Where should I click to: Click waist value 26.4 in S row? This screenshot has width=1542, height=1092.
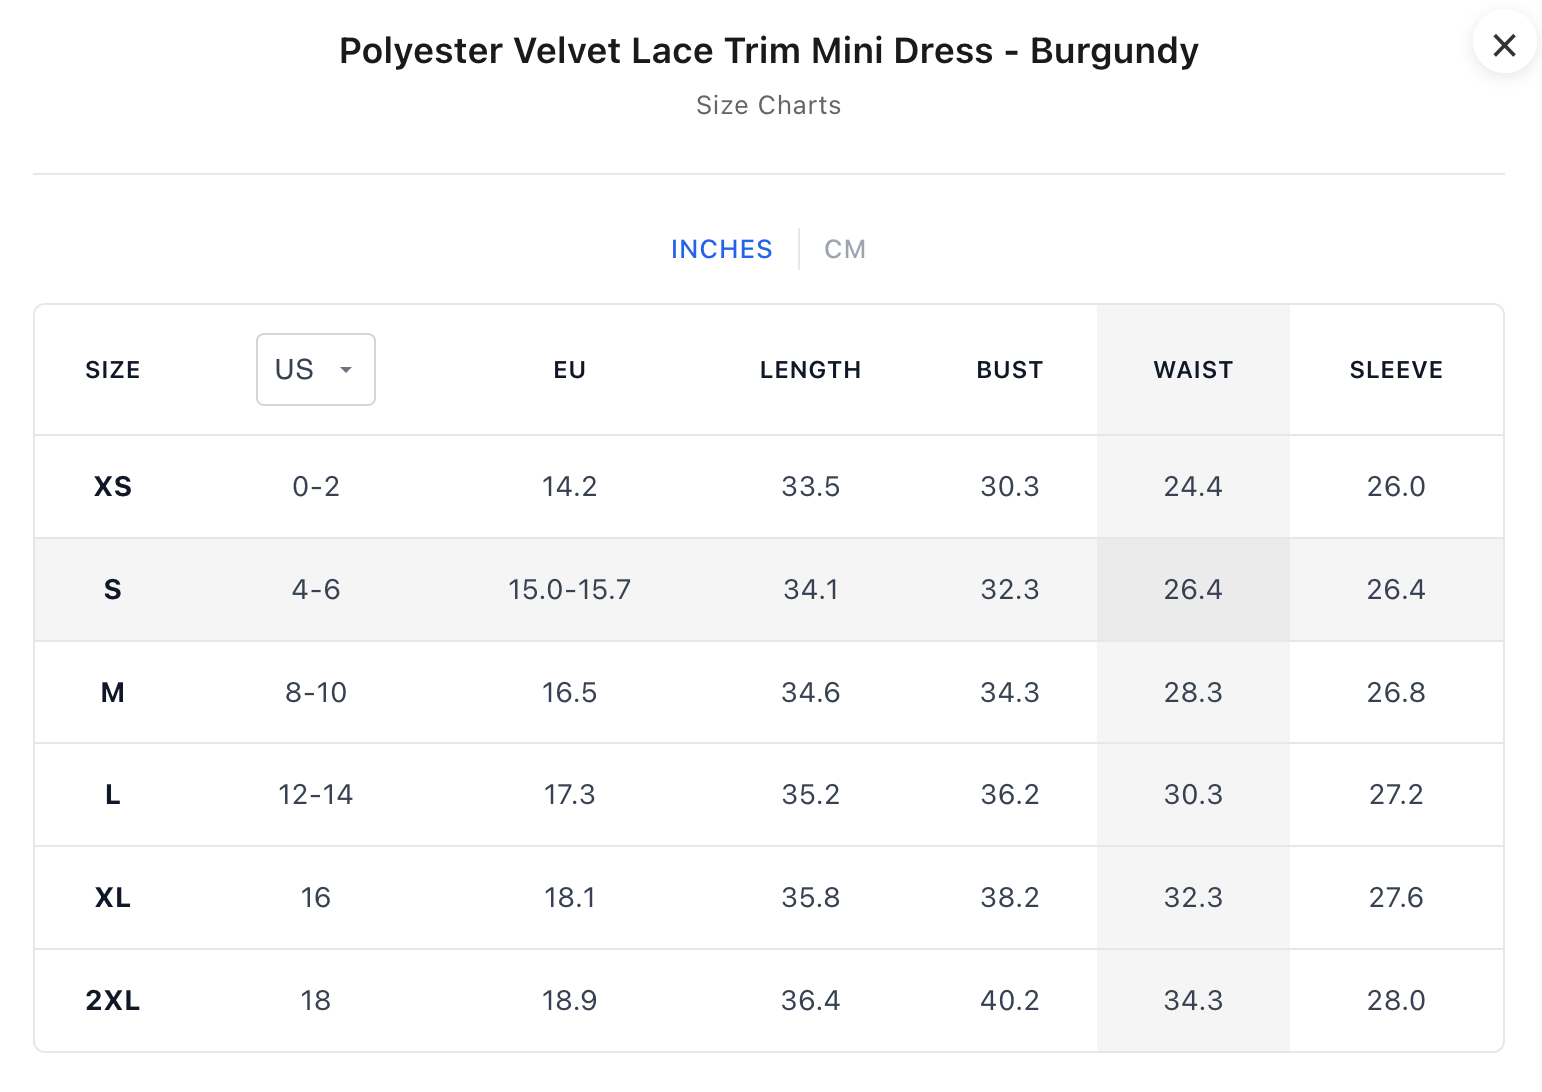coord(1192,590)
